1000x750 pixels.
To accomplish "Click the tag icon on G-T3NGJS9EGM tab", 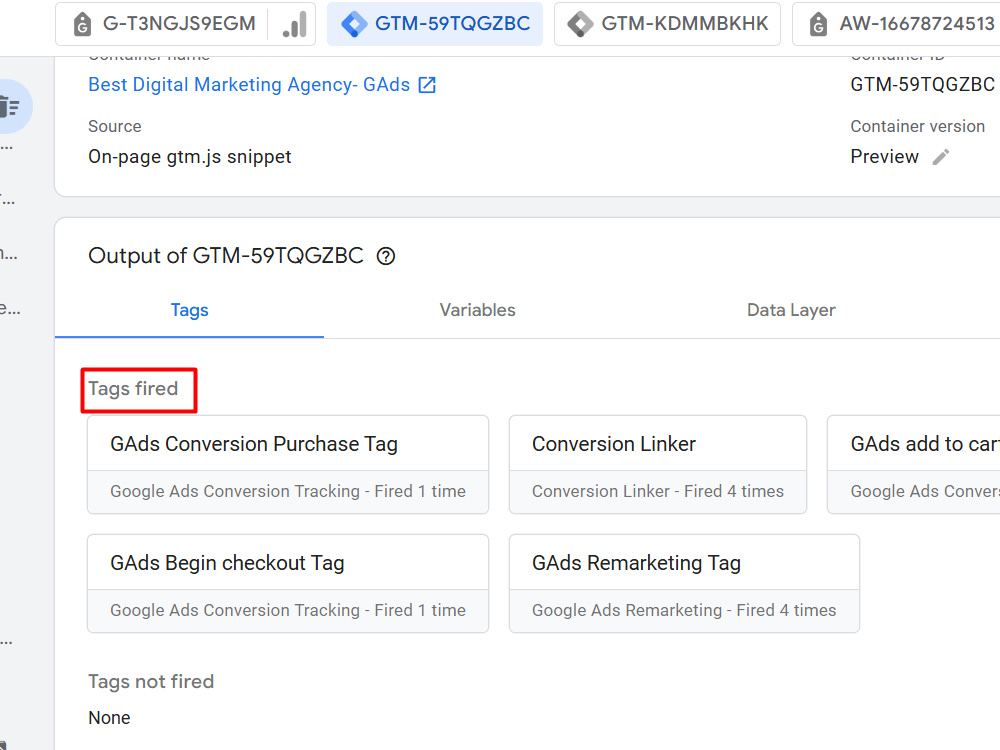I will click(x=82, y=24).
